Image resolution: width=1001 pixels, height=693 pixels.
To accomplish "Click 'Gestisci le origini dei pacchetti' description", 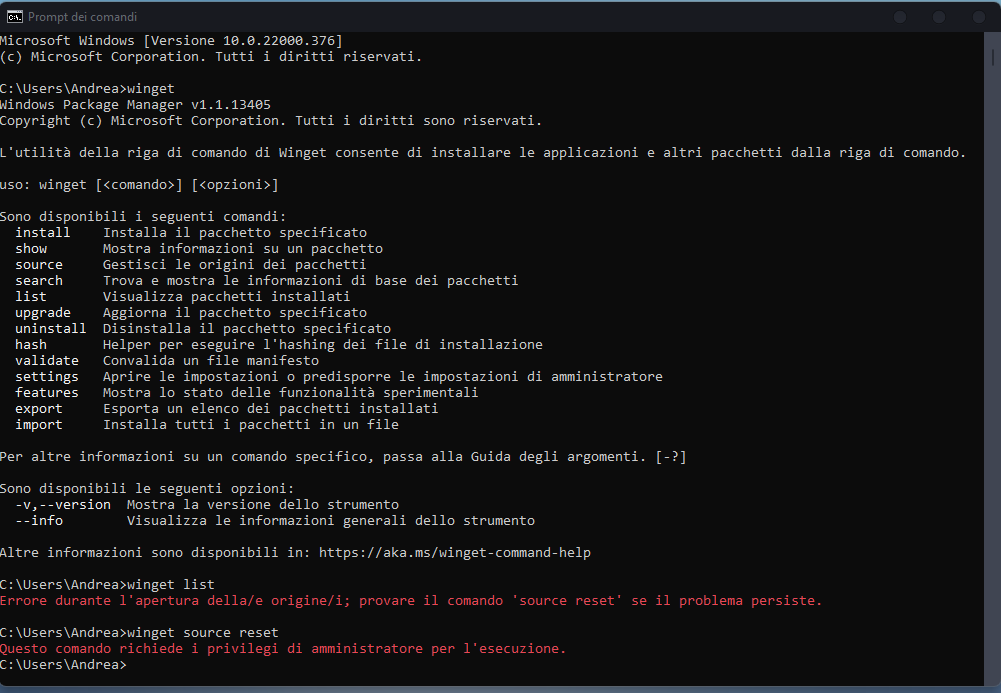I will pos(234,265).
